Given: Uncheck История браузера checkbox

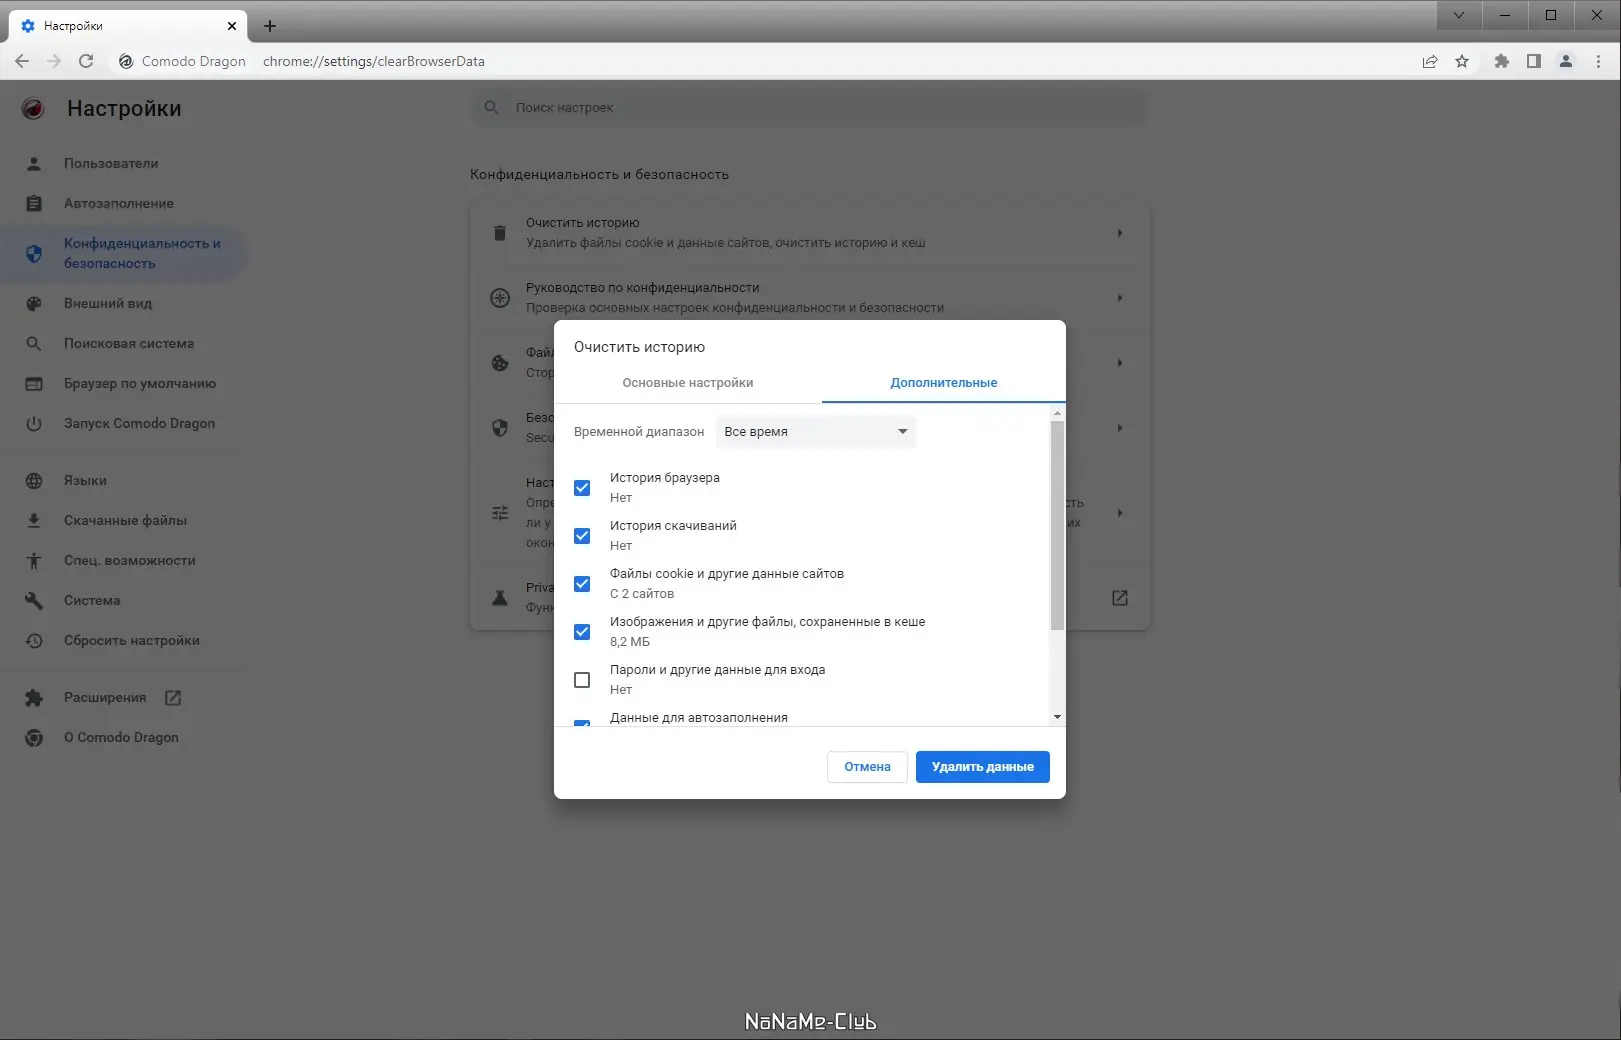Looking at the screenshot, I should click(582, 488).
